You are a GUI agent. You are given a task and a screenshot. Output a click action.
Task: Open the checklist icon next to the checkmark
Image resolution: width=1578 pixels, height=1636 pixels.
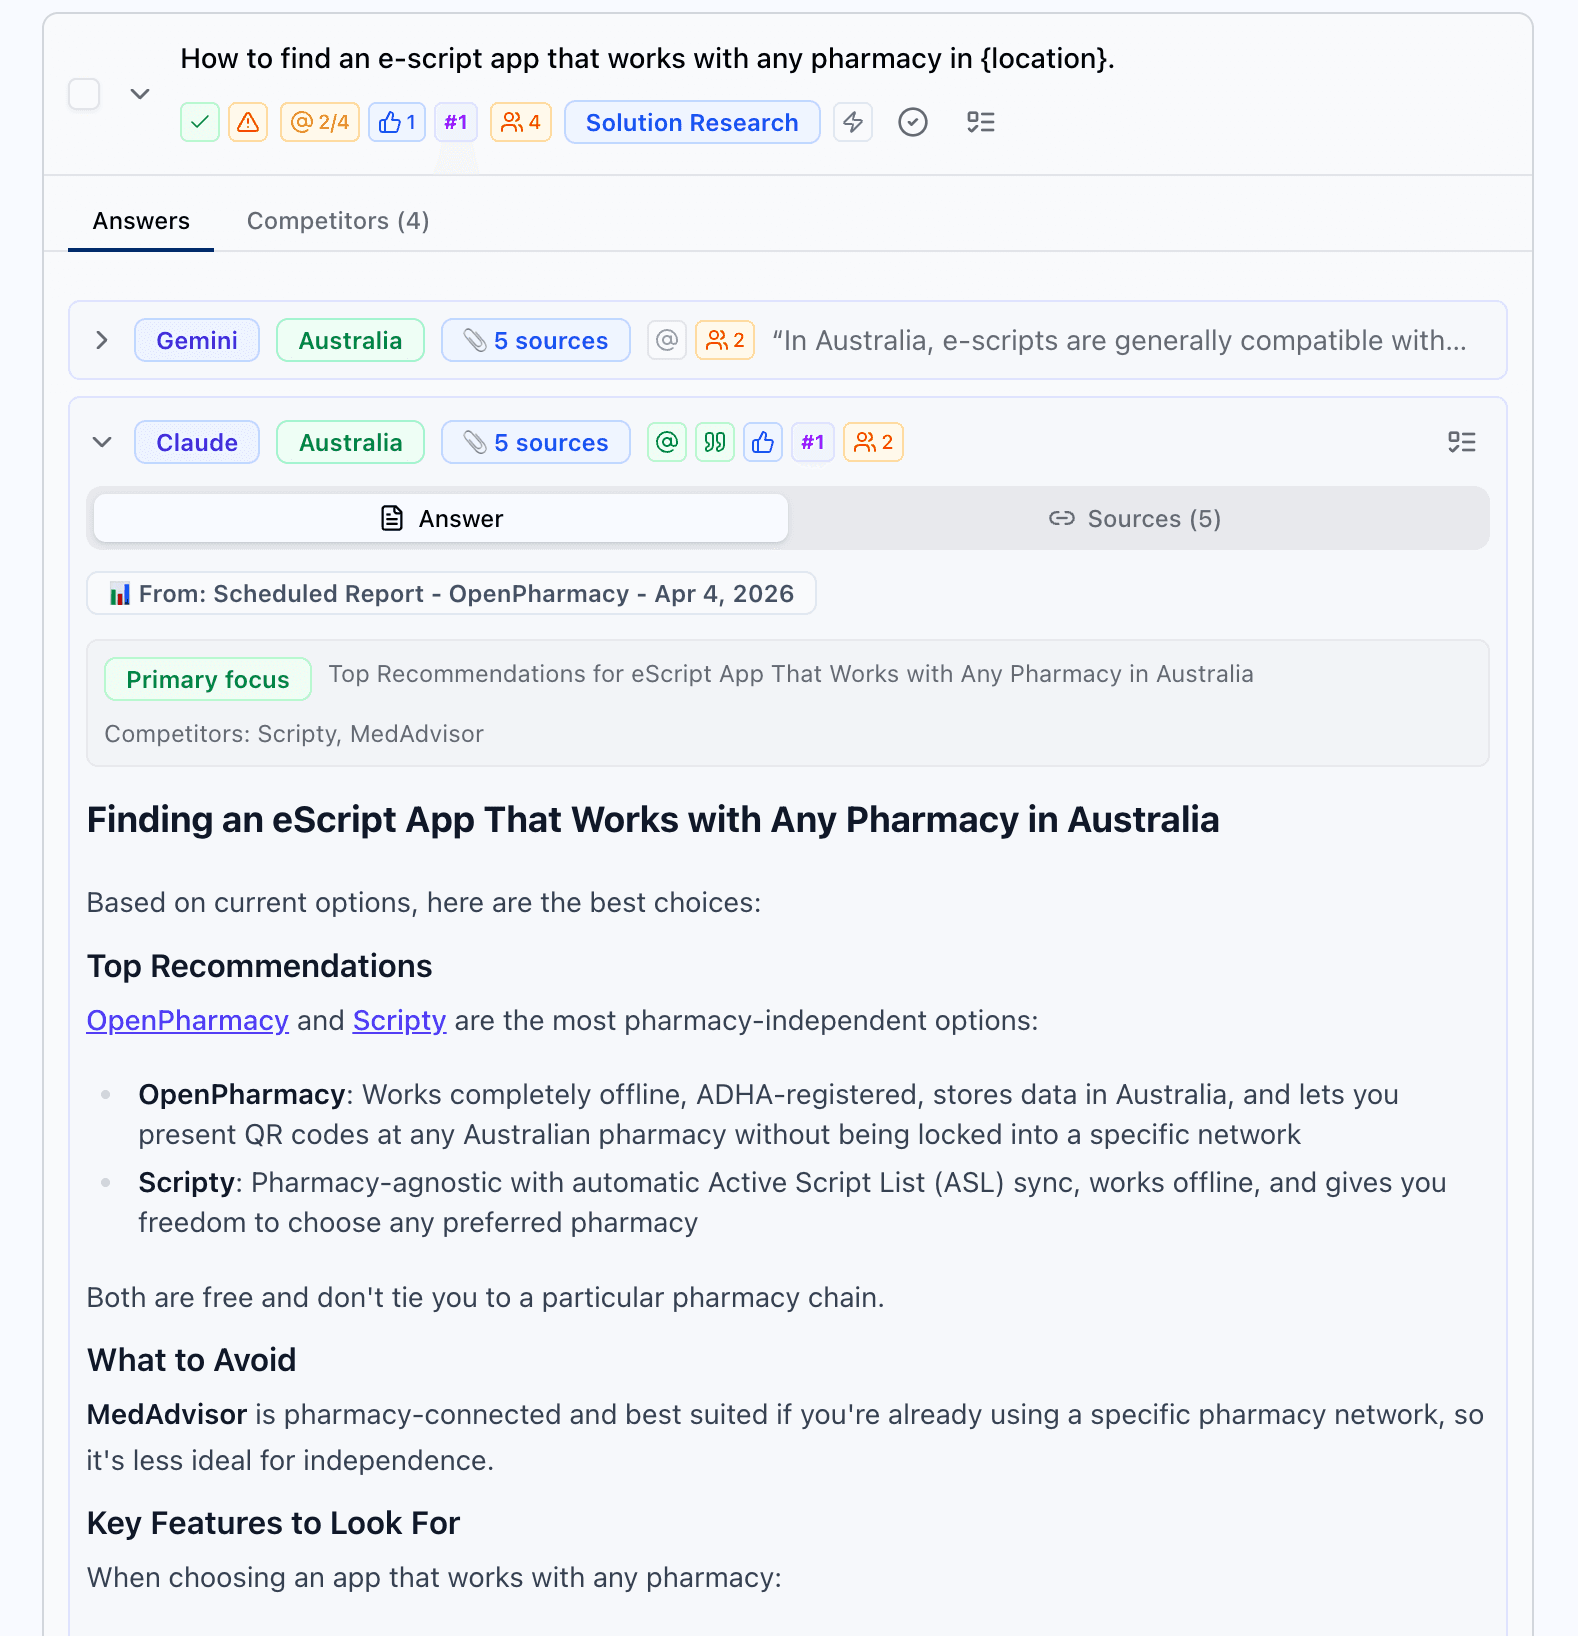[981, 122]
